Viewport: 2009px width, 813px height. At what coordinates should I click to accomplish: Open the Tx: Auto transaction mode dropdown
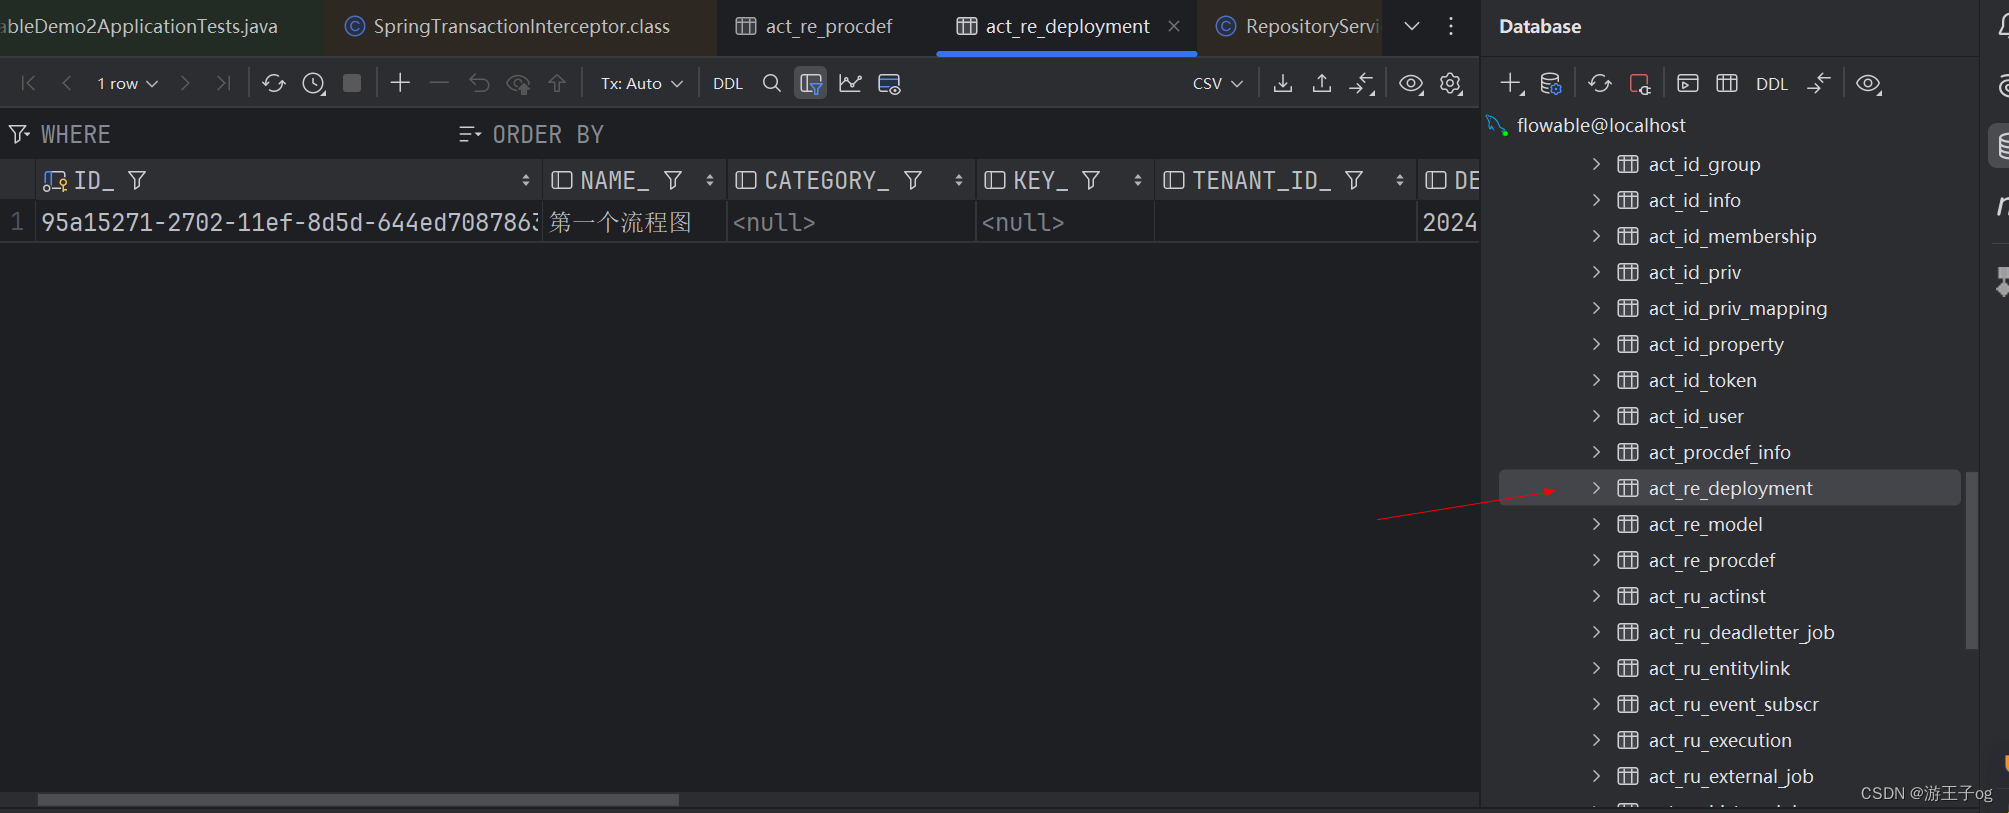(x=641, y=84)
